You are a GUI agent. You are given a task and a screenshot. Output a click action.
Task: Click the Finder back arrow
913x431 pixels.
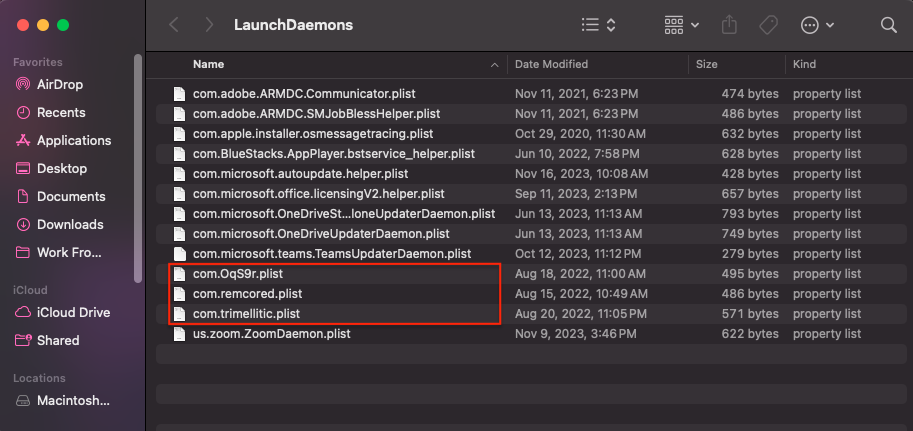click(x=174, y=24)
